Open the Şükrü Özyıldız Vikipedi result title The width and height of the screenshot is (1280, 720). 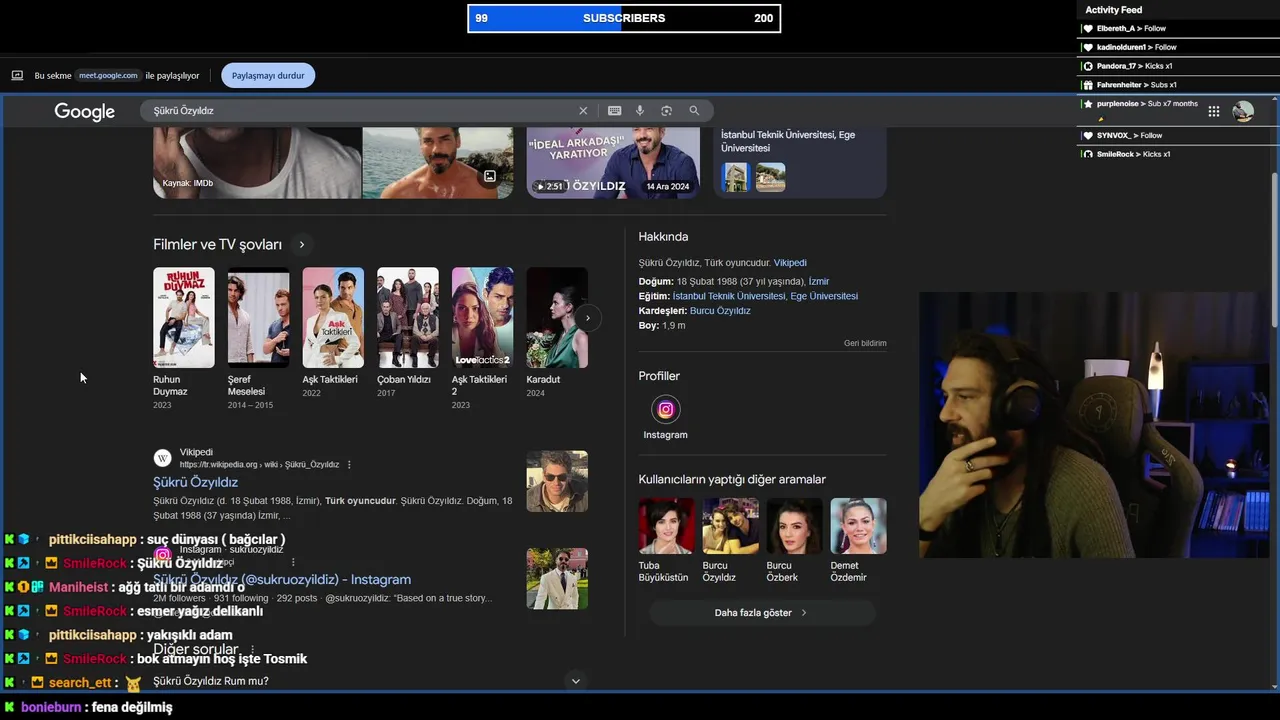195,482
